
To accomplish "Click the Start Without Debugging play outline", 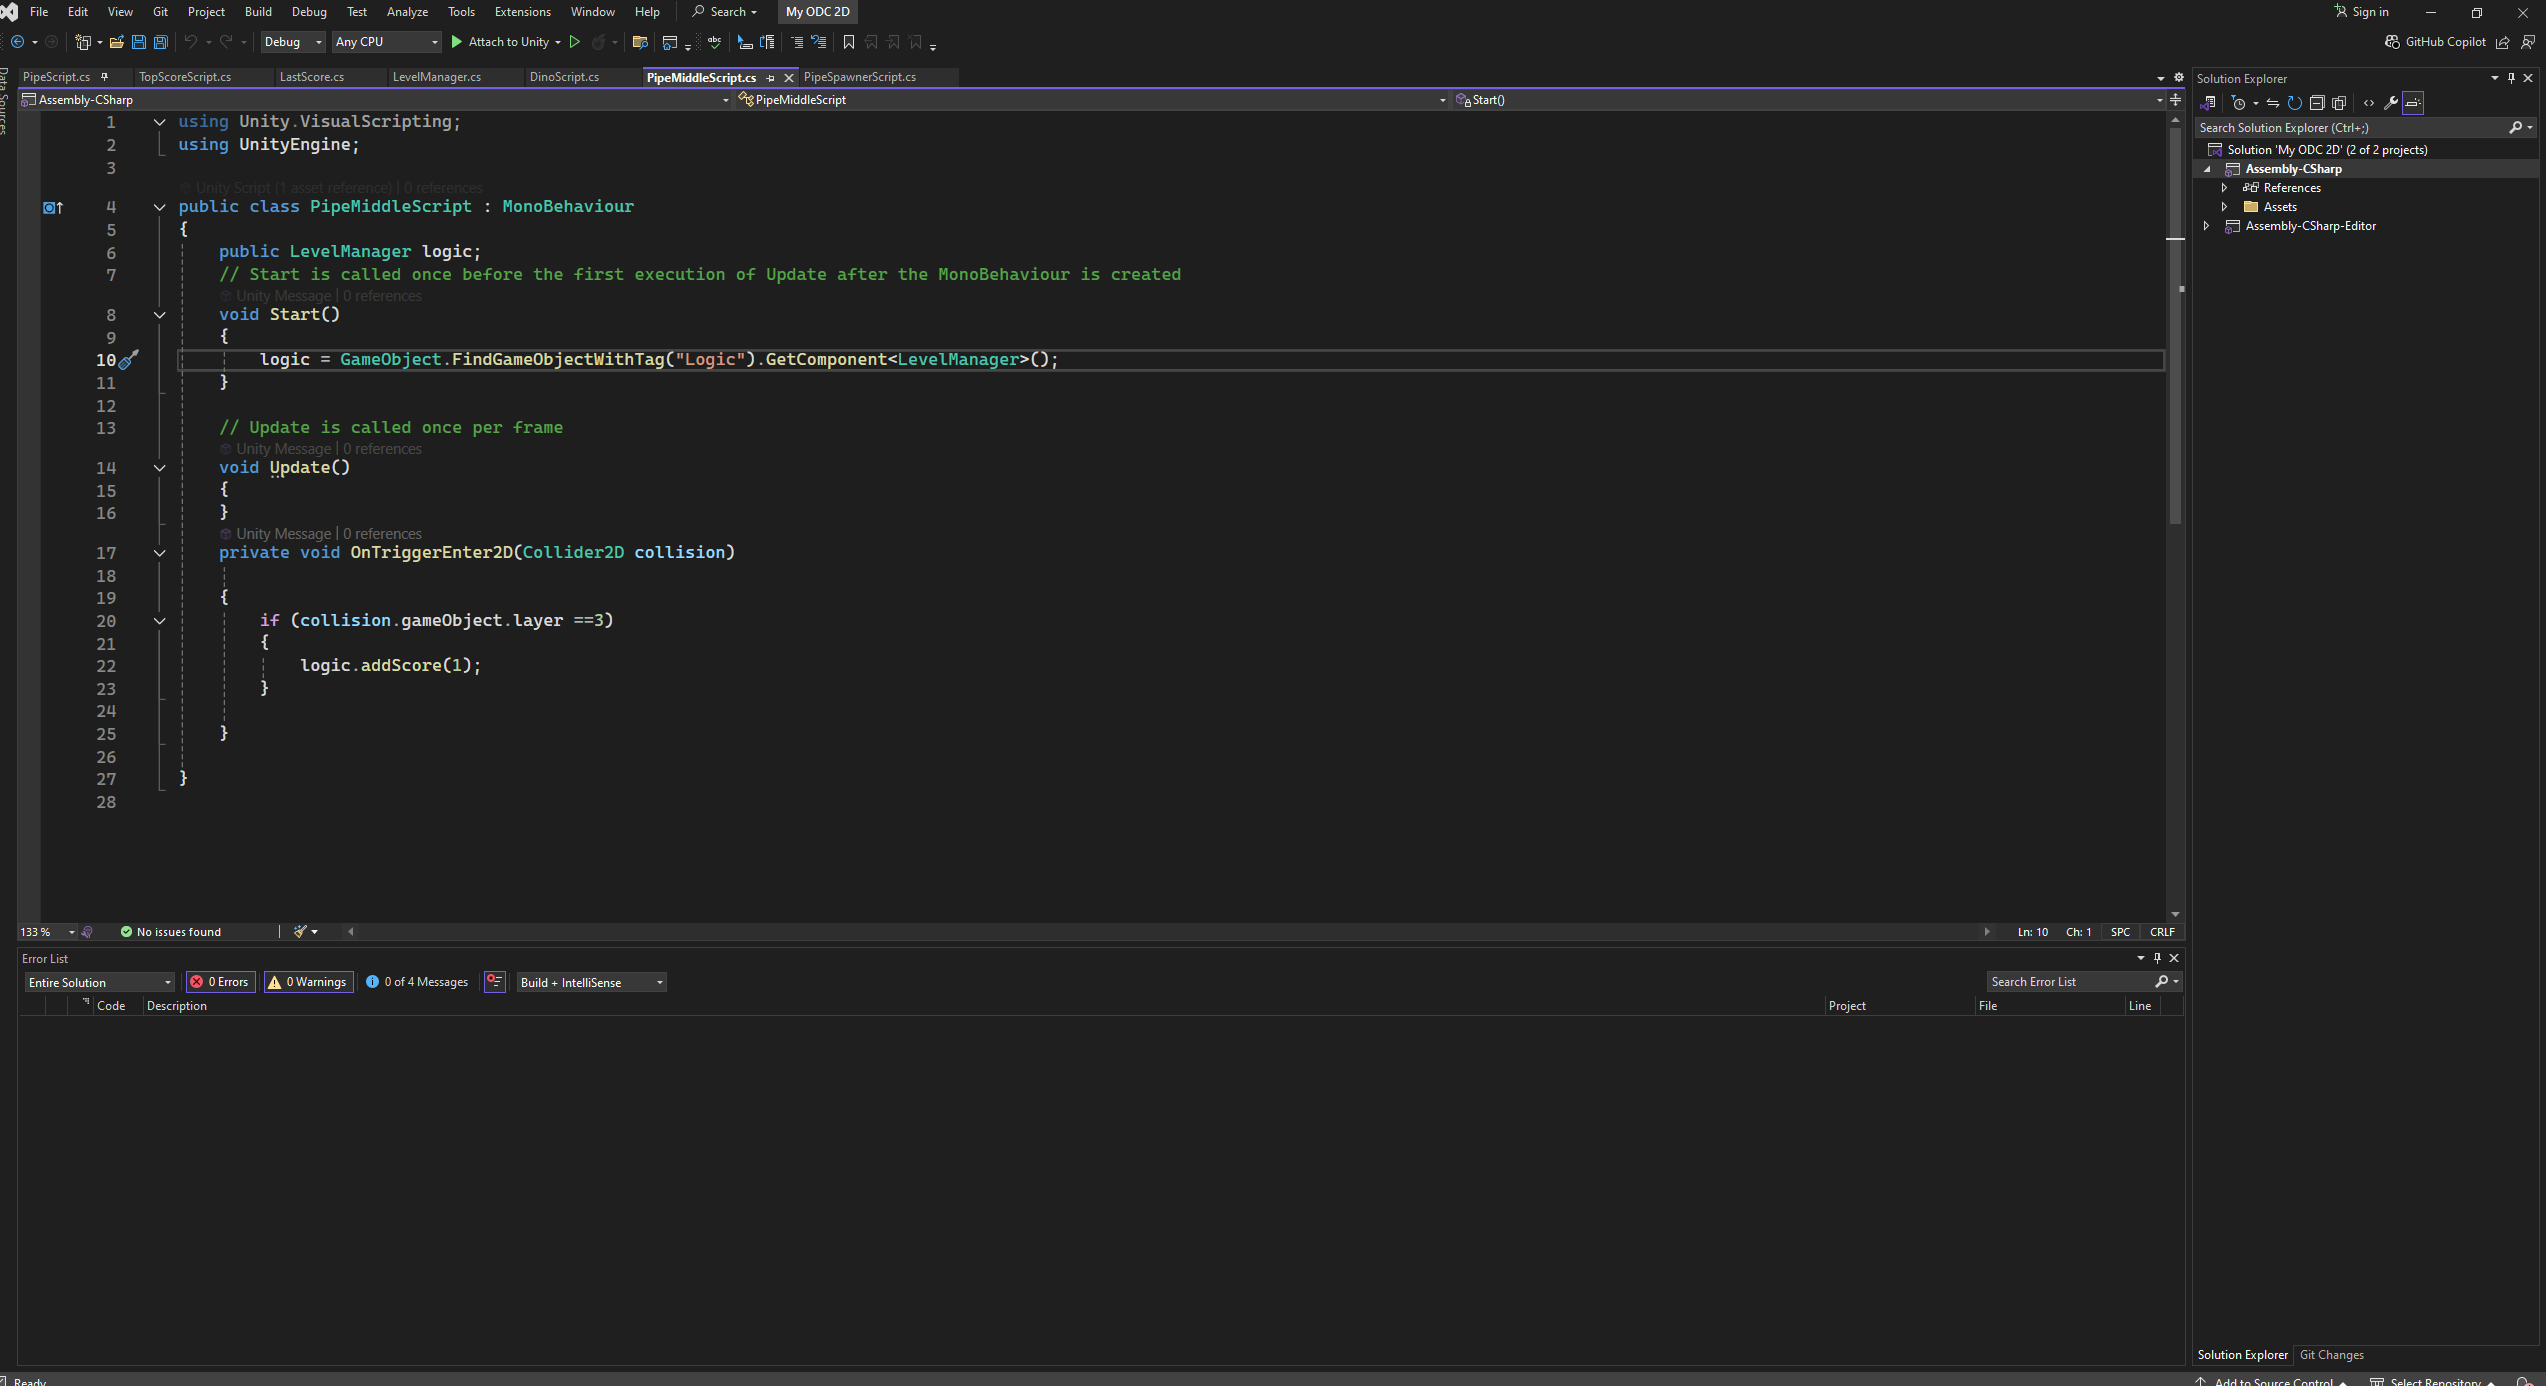I will [x=575, y=42].
